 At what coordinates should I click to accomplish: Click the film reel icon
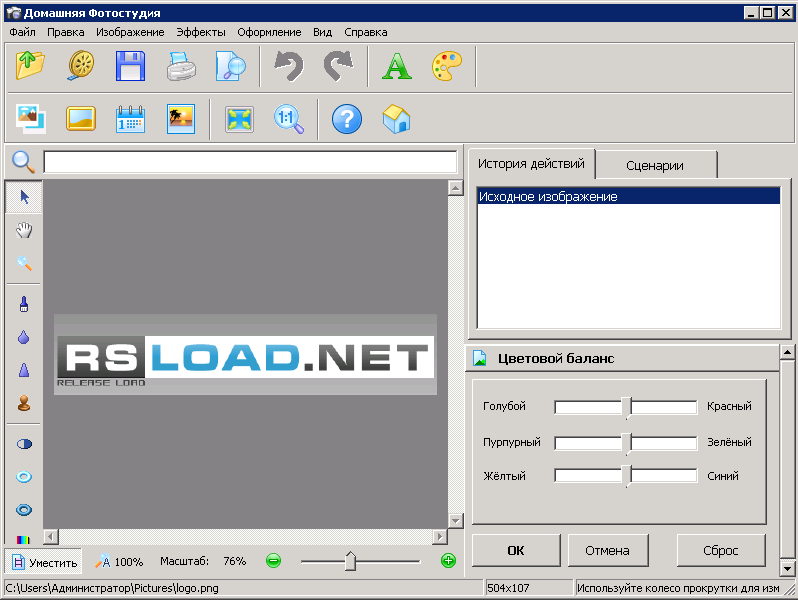(x=81, y=66)
